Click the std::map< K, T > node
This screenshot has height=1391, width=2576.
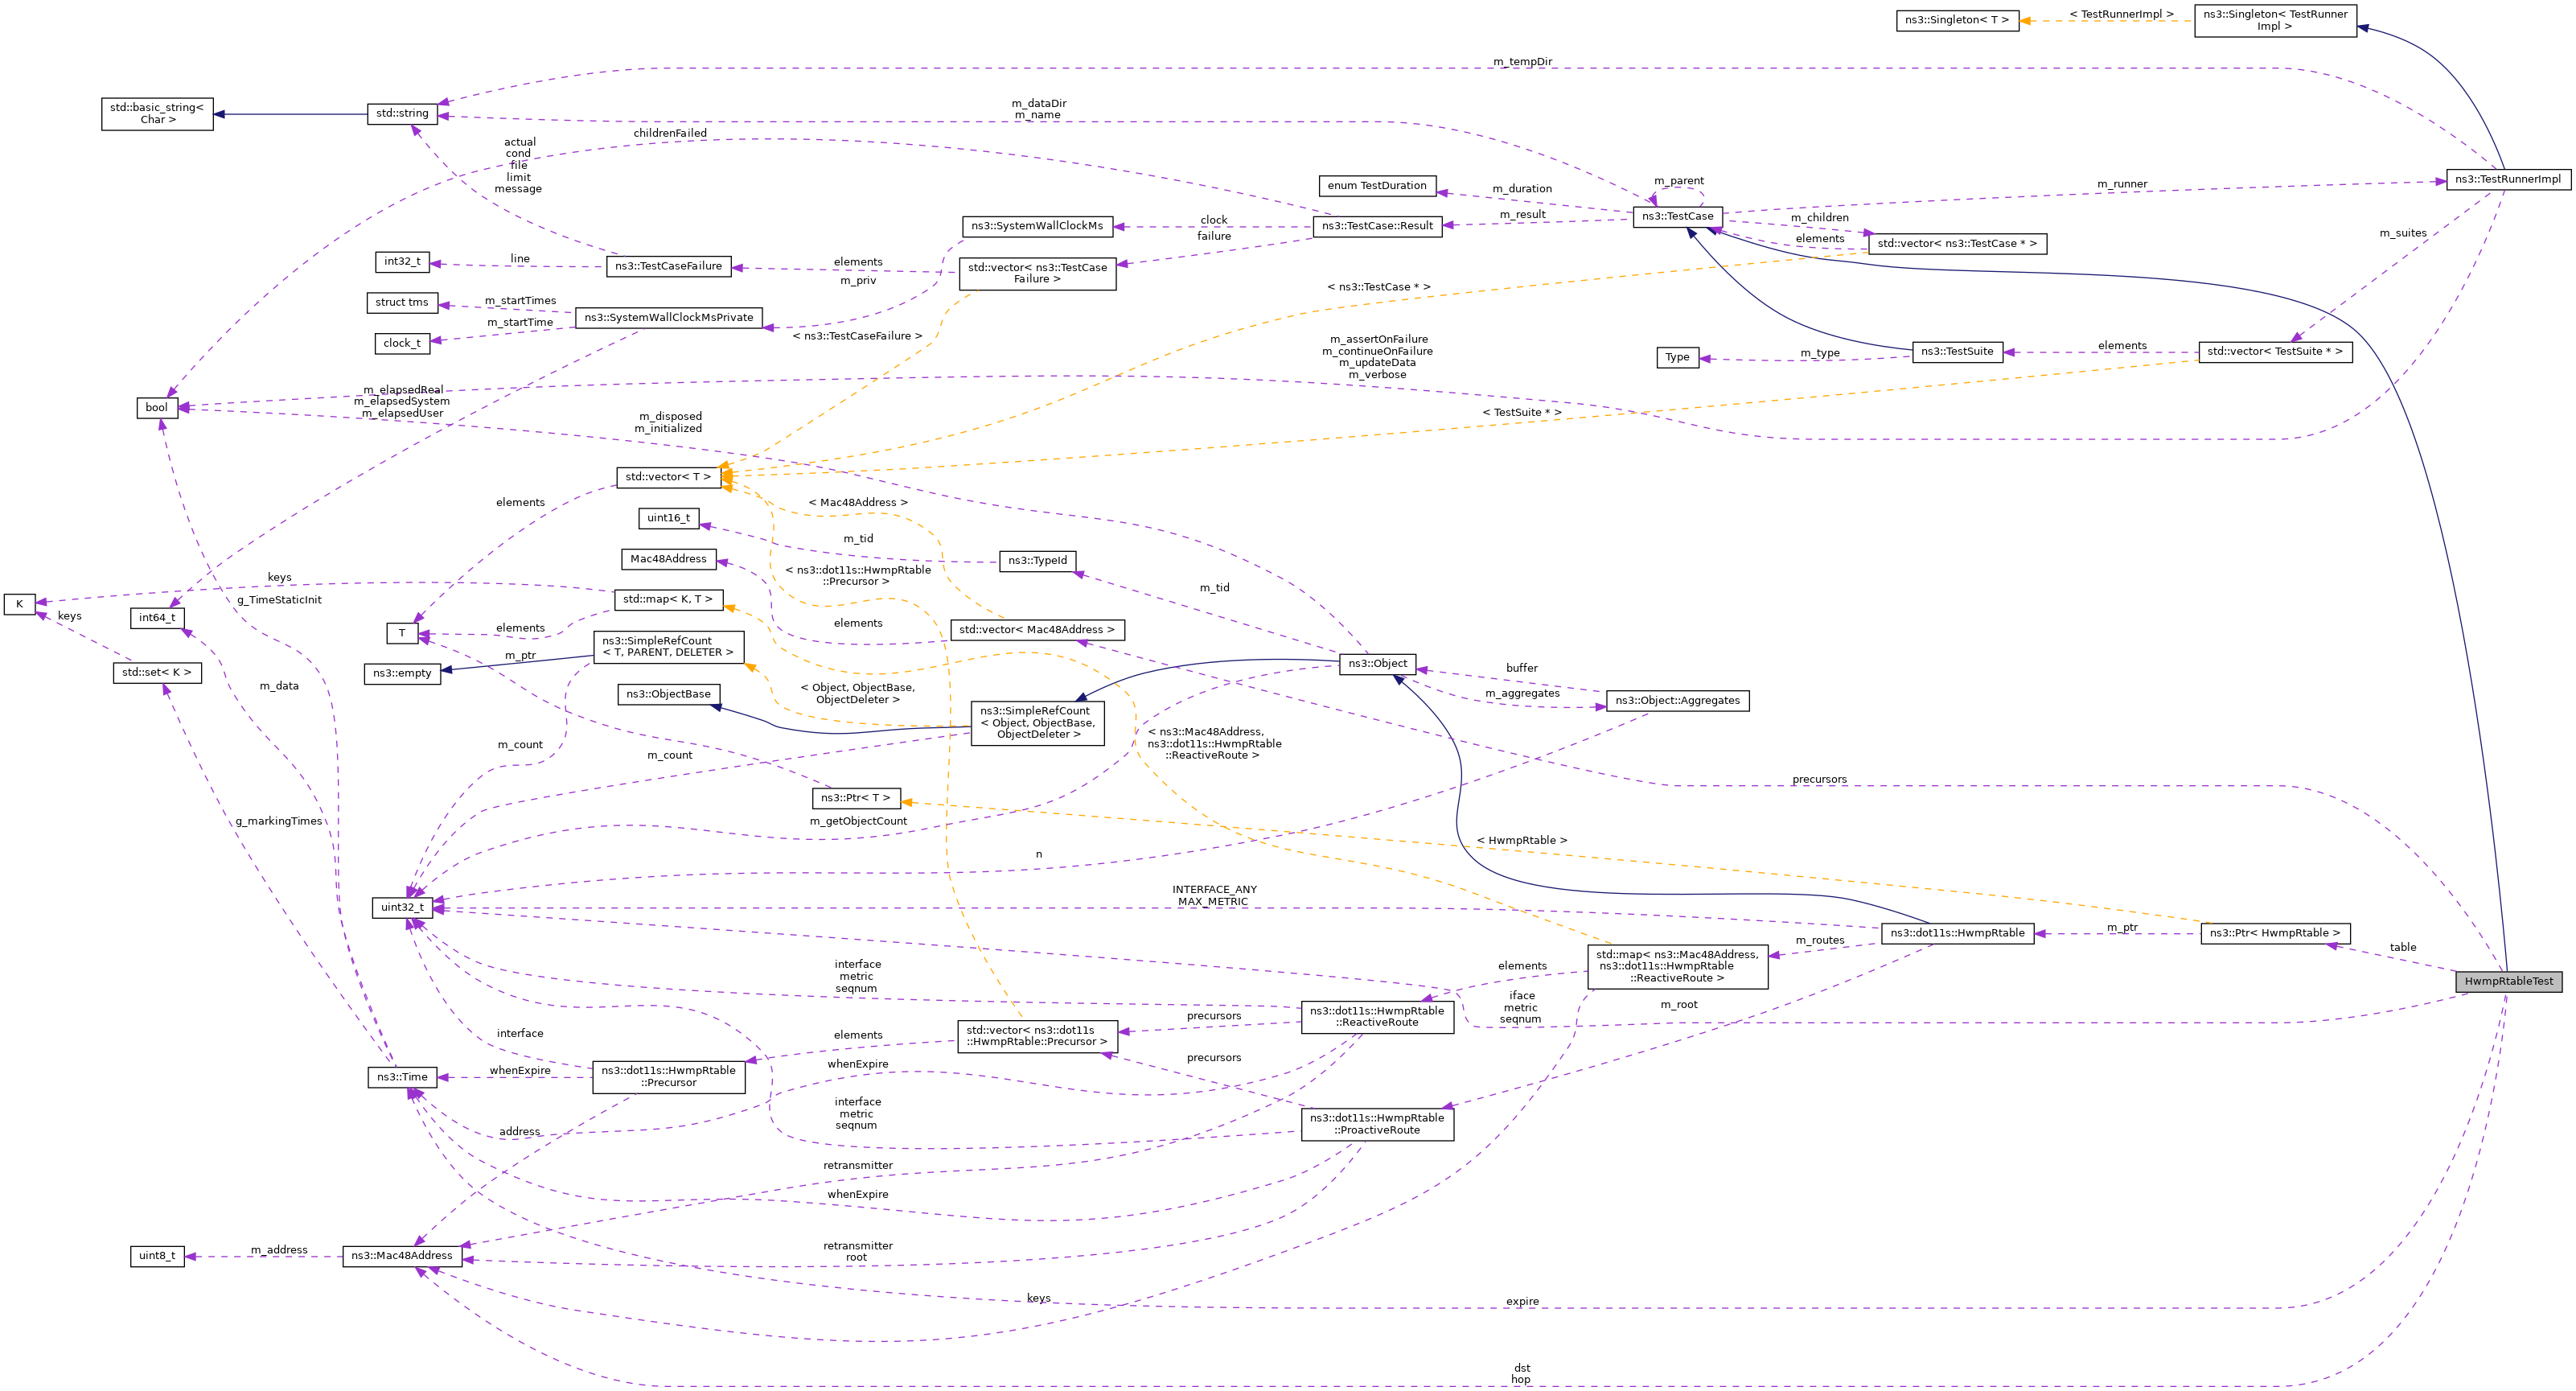668,600
